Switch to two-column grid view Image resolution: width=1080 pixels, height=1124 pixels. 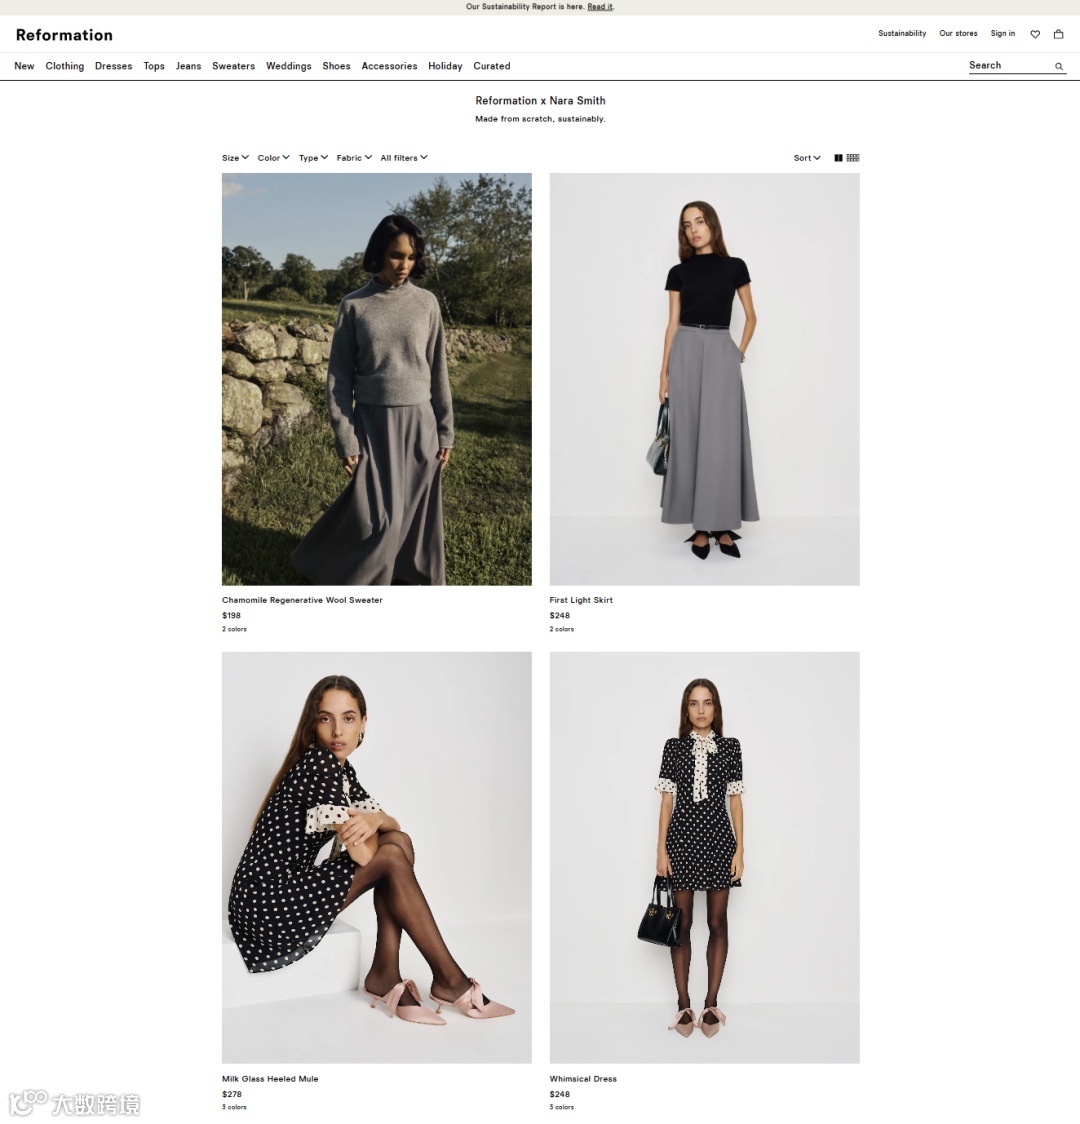838,158
